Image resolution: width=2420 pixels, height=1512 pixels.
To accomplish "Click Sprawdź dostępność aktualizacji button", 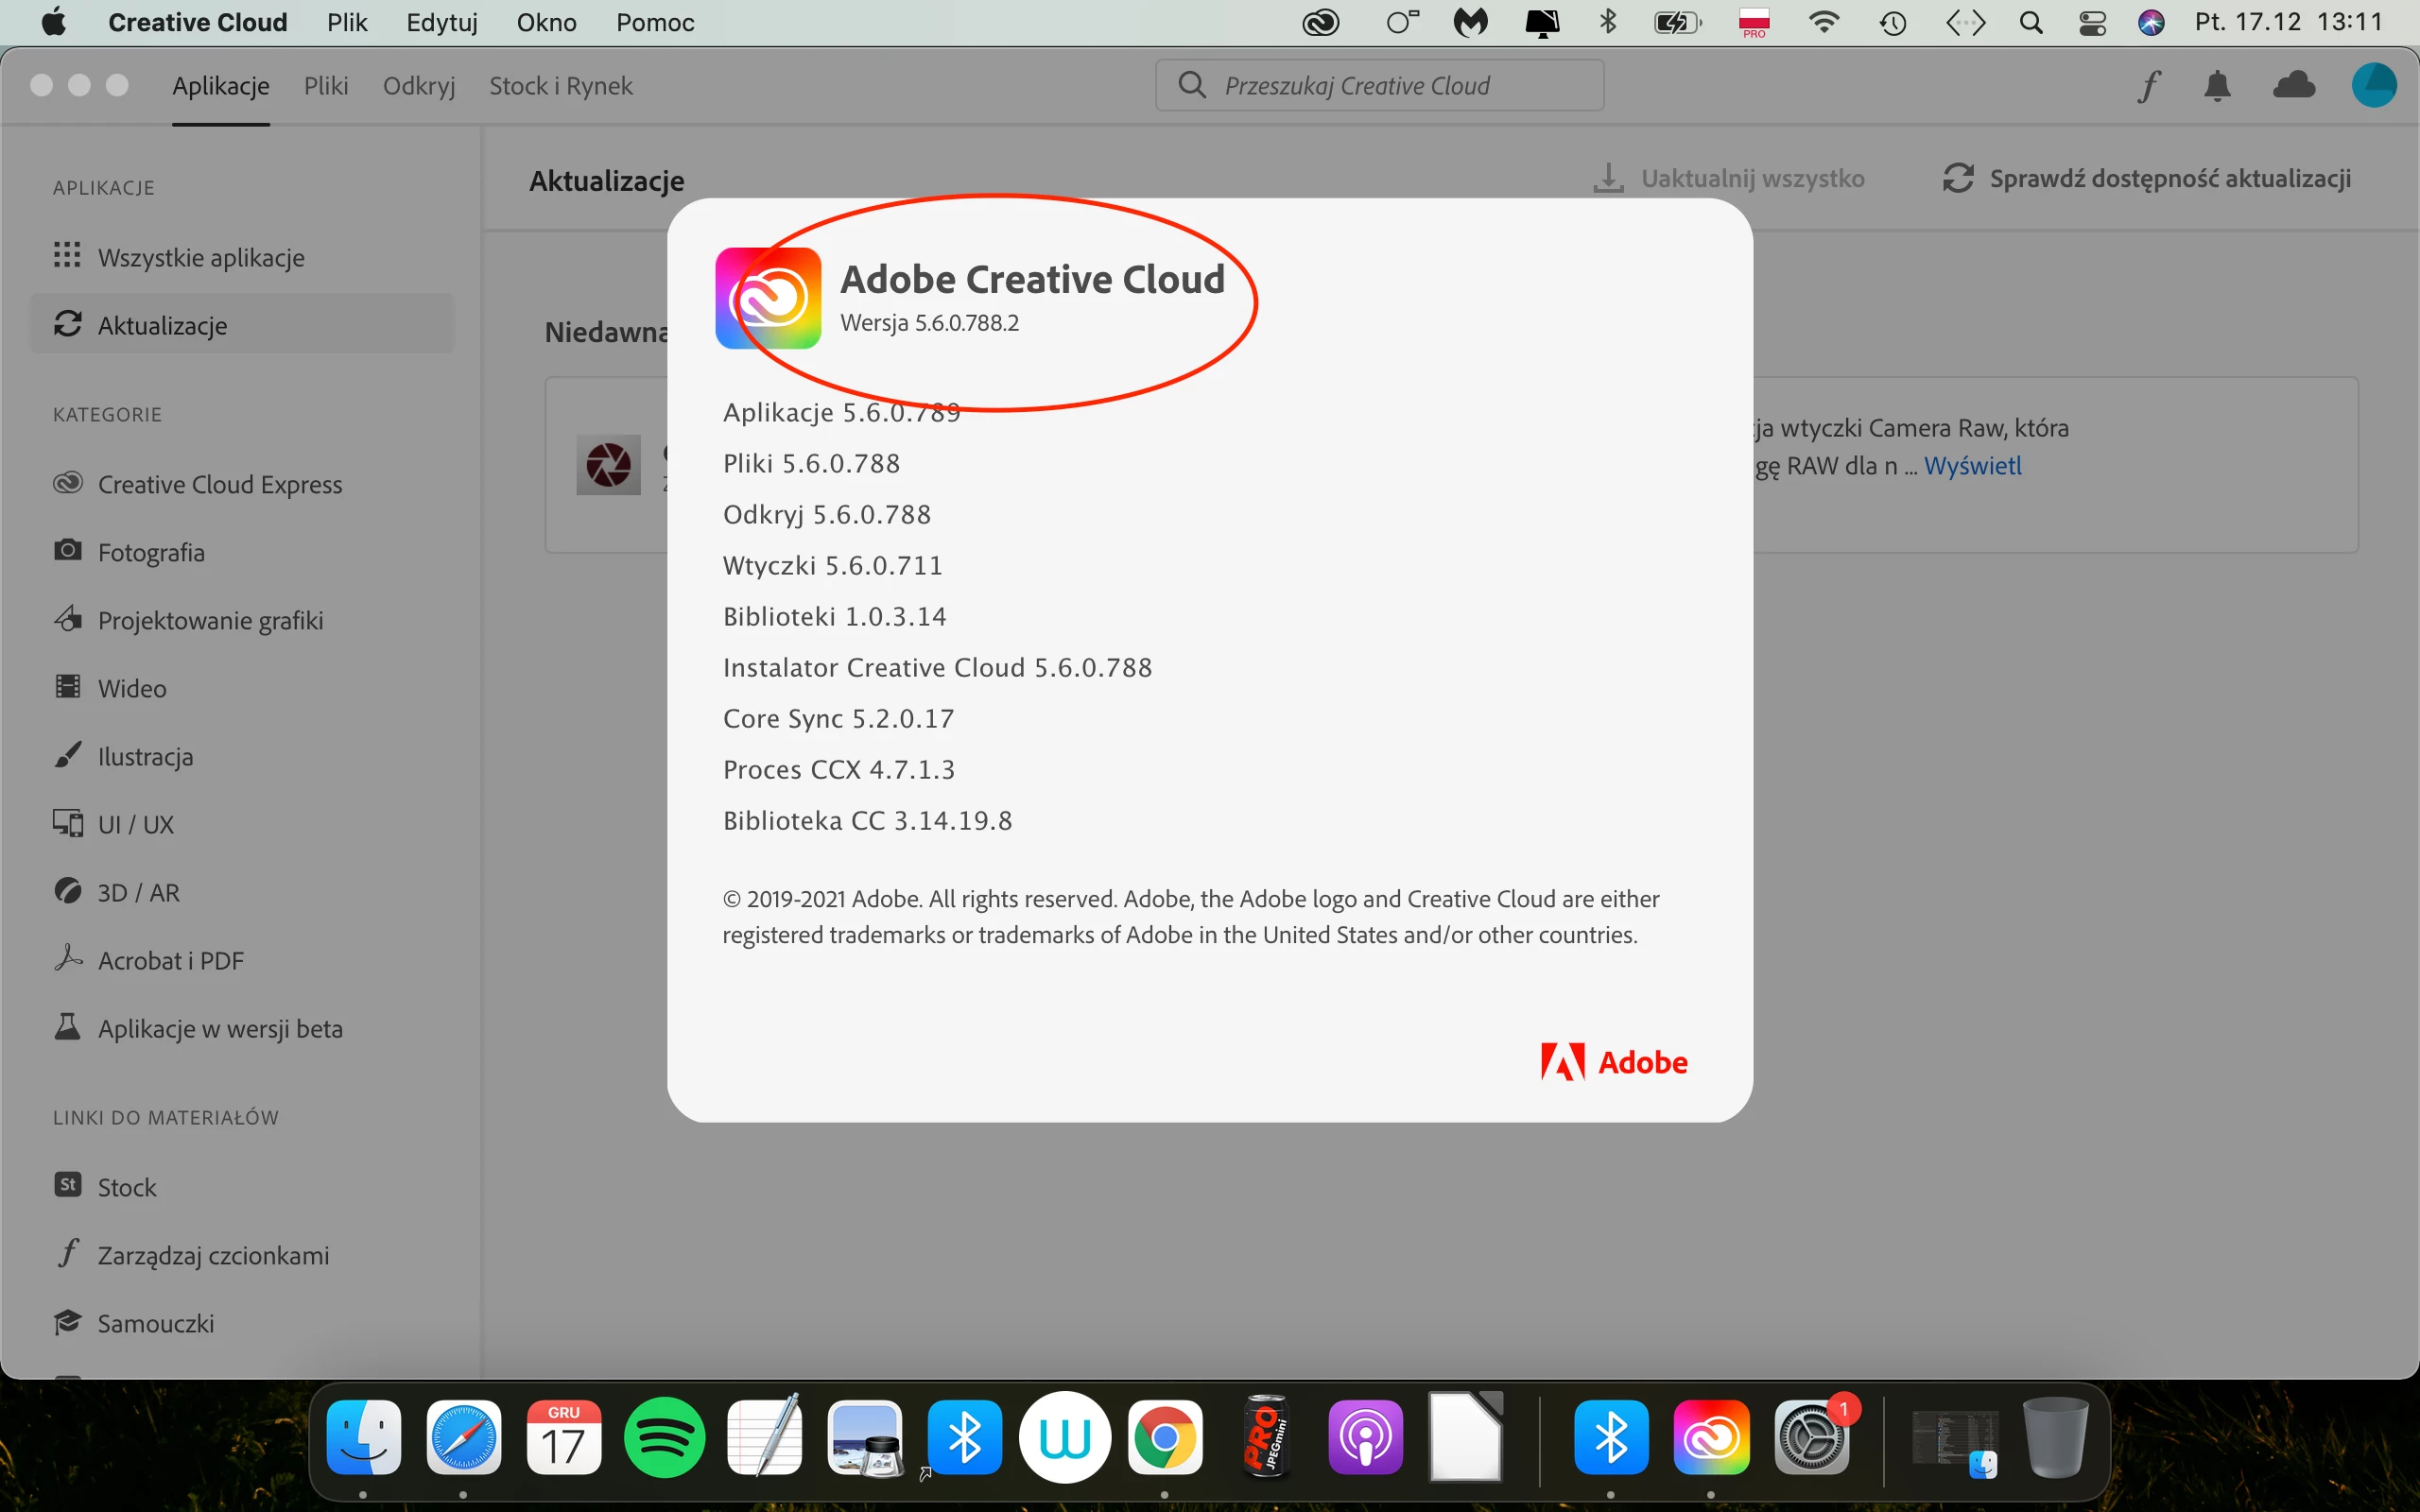I will (2146, 179).
